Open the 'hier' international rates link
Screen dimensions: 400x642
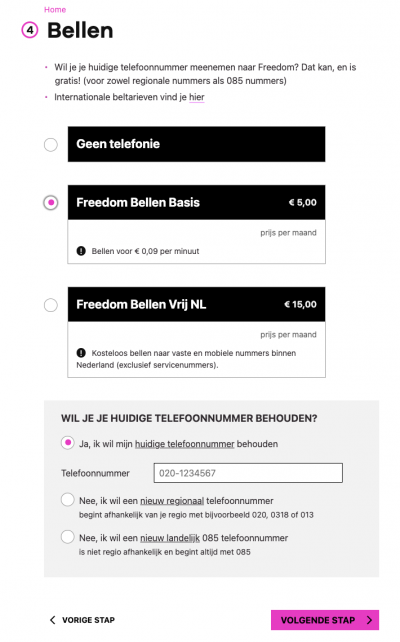[197, 97]
